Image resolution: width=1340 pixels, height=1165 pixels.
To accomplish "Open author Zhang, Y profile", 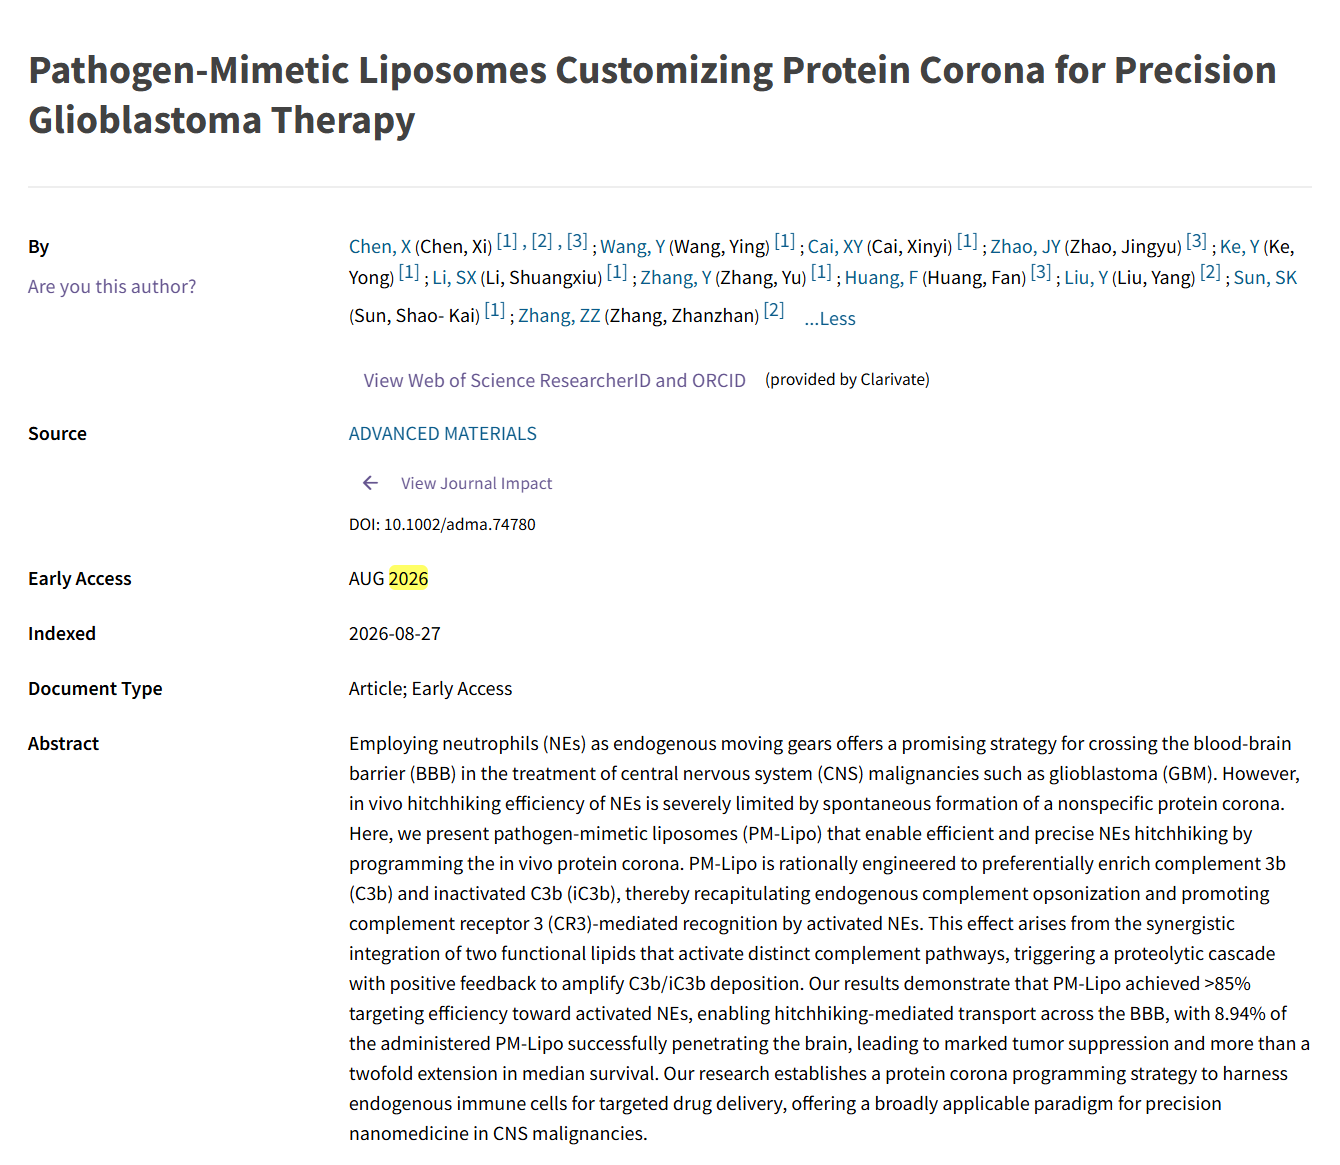I will 676,277.
